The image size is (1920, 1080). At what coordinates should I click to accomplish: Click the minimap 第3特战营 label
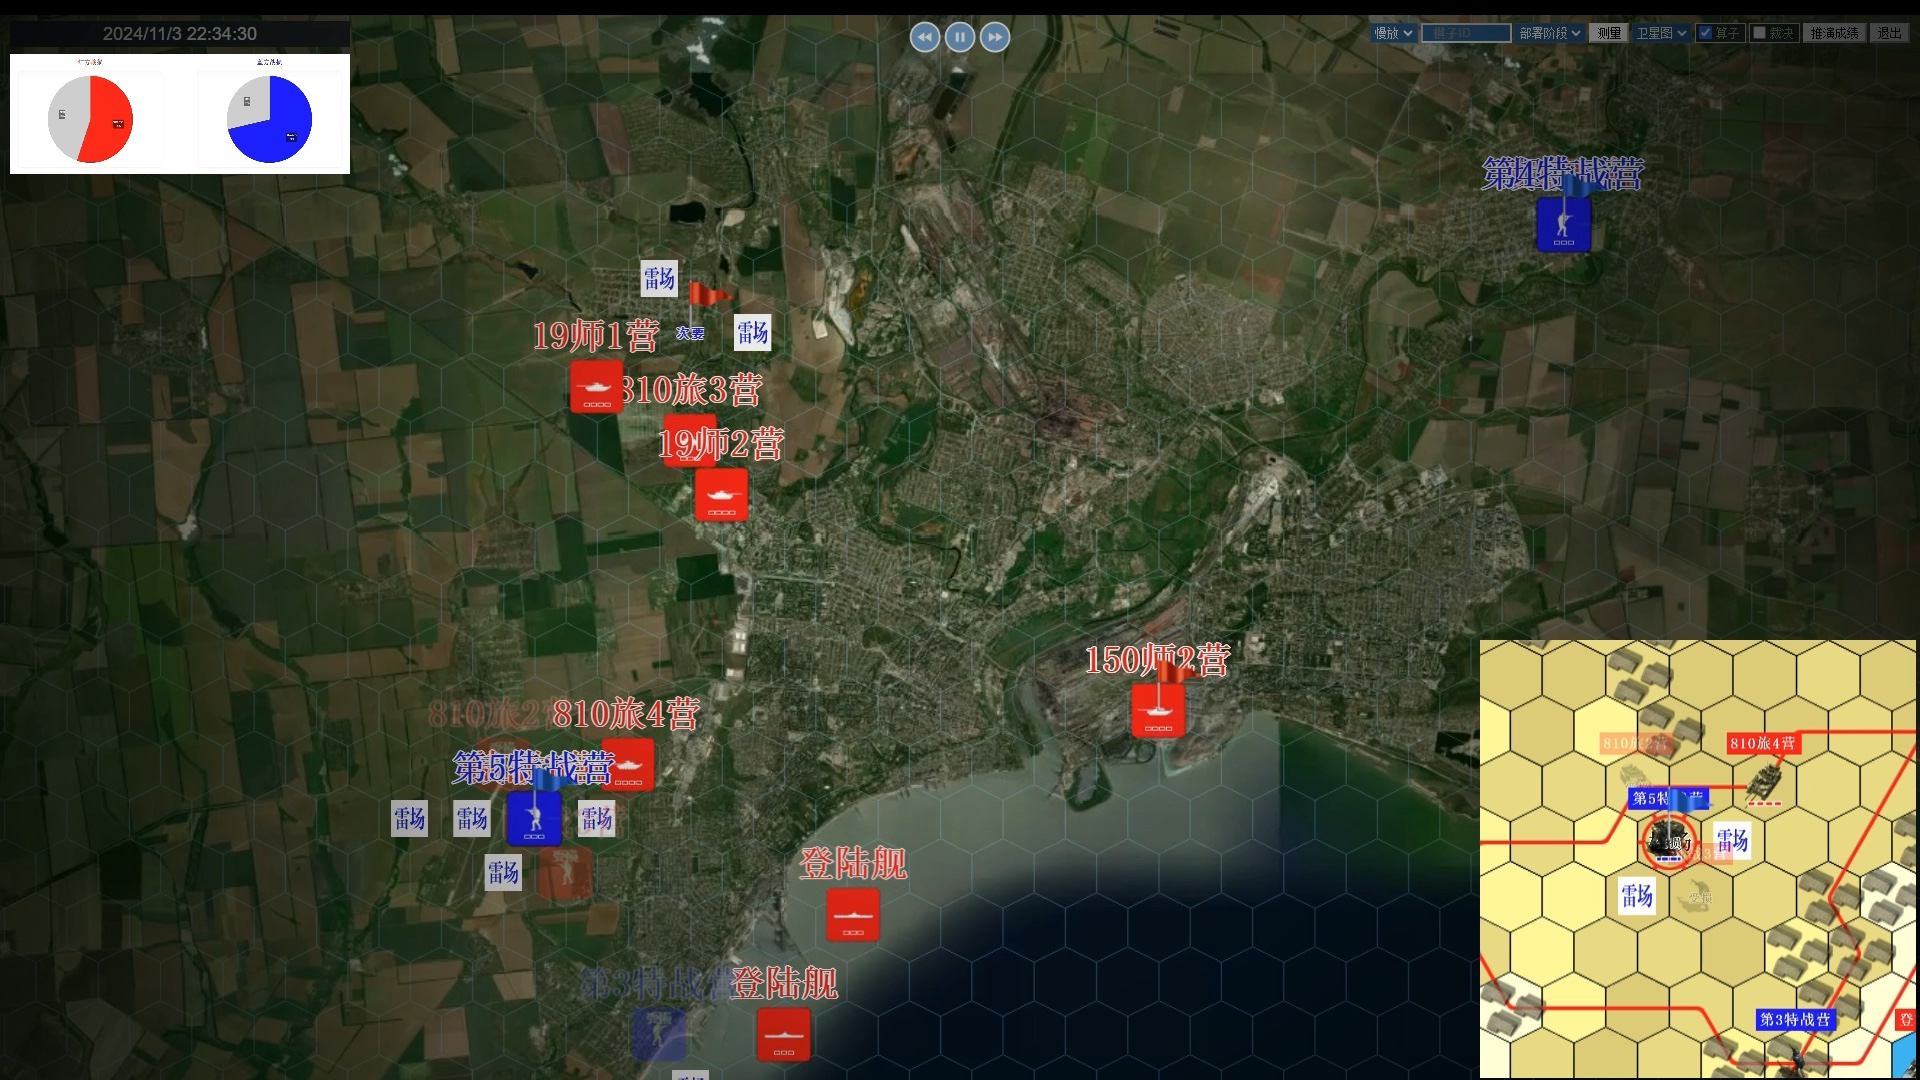(1795, 1020)
